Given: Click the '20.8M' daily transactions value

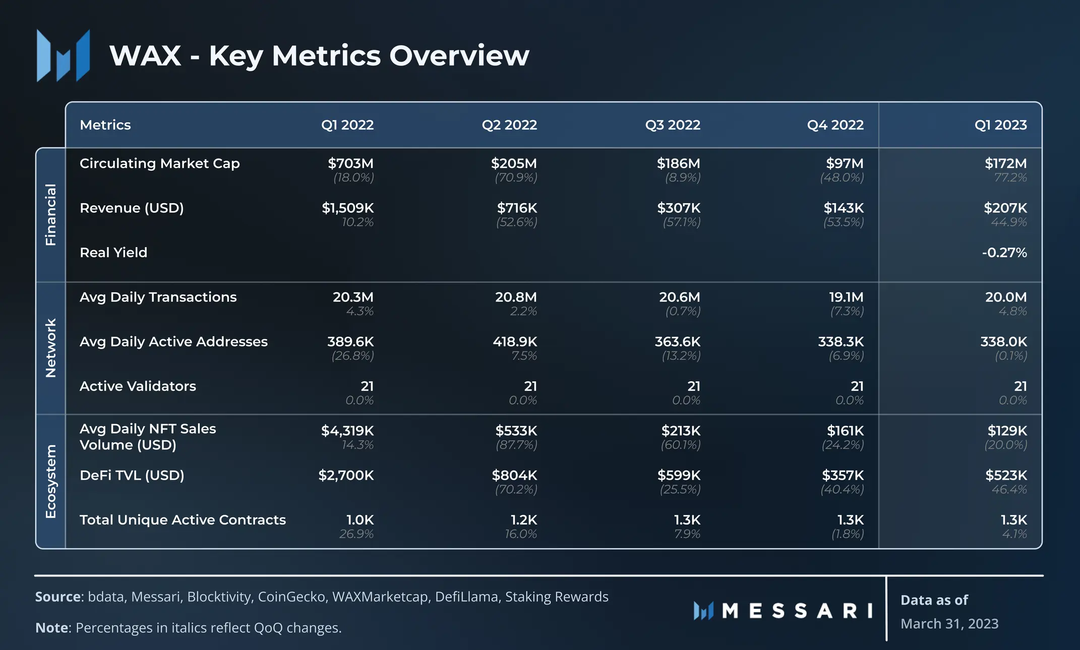Looking at the screenshot, I should coord(516,297).
